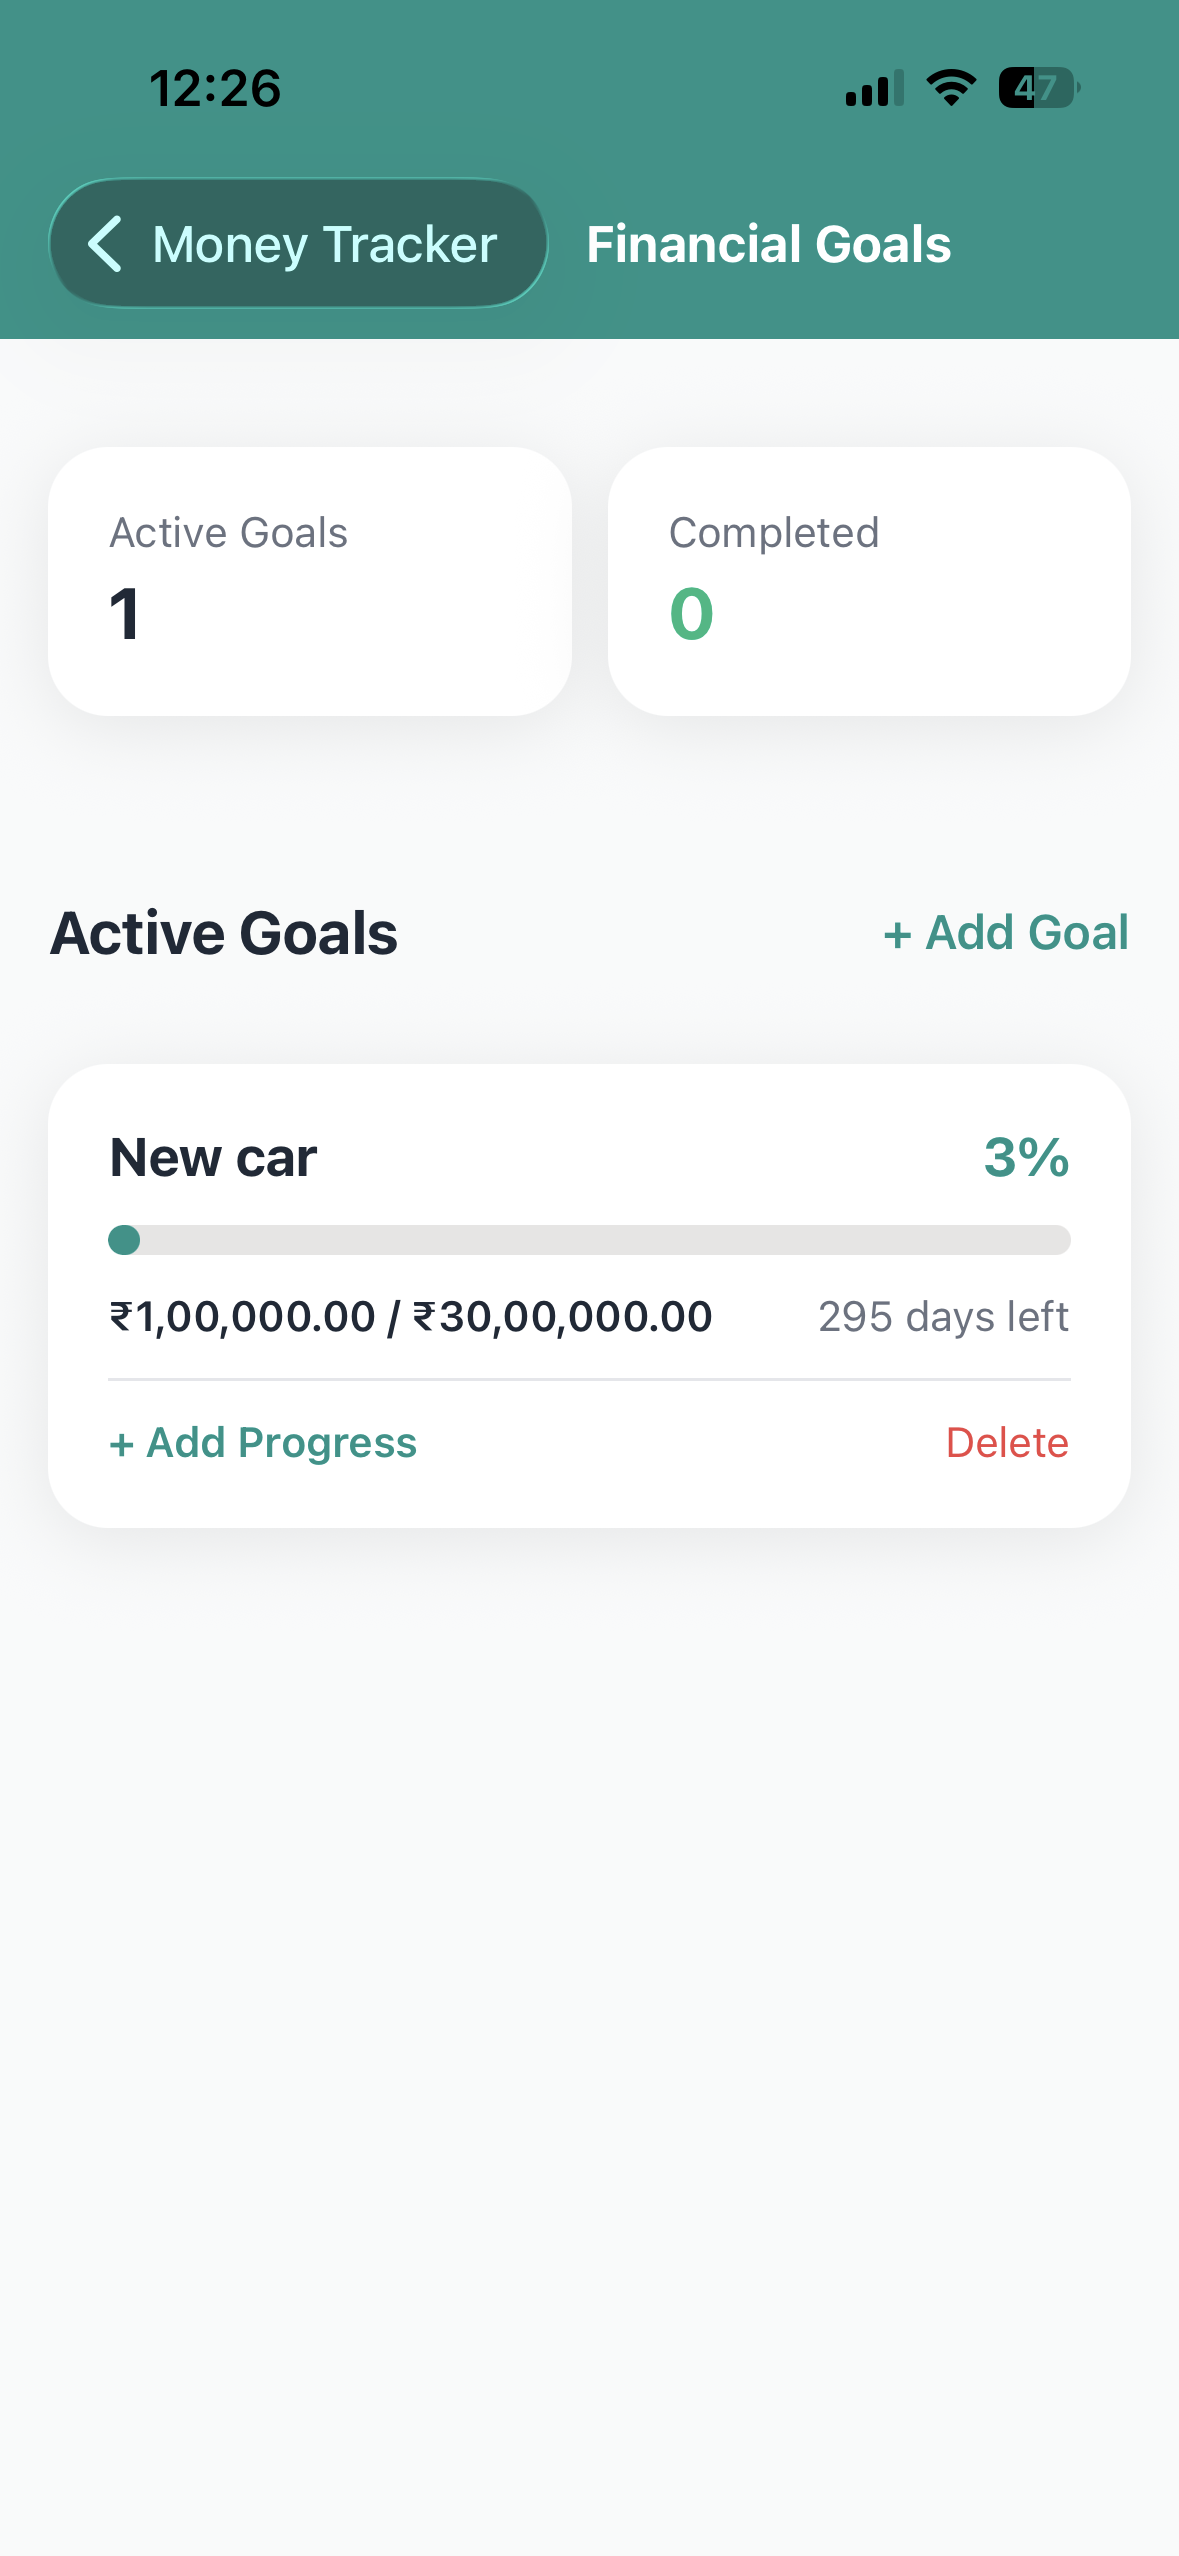The height and width of the screenshot is (2556, 1179).
Task: Delete the New car goal
Action: (1007, 1443)
